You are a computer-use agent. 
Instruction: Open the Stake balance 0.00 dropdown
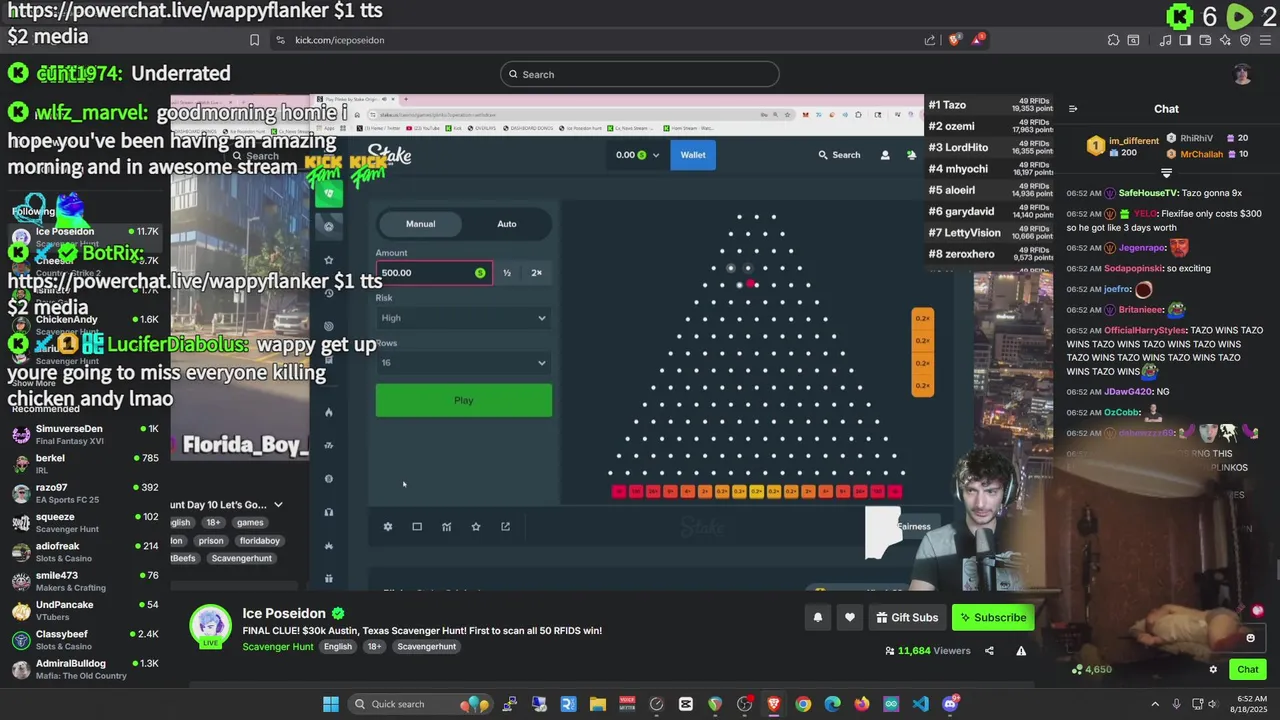[x=638, y=155]
